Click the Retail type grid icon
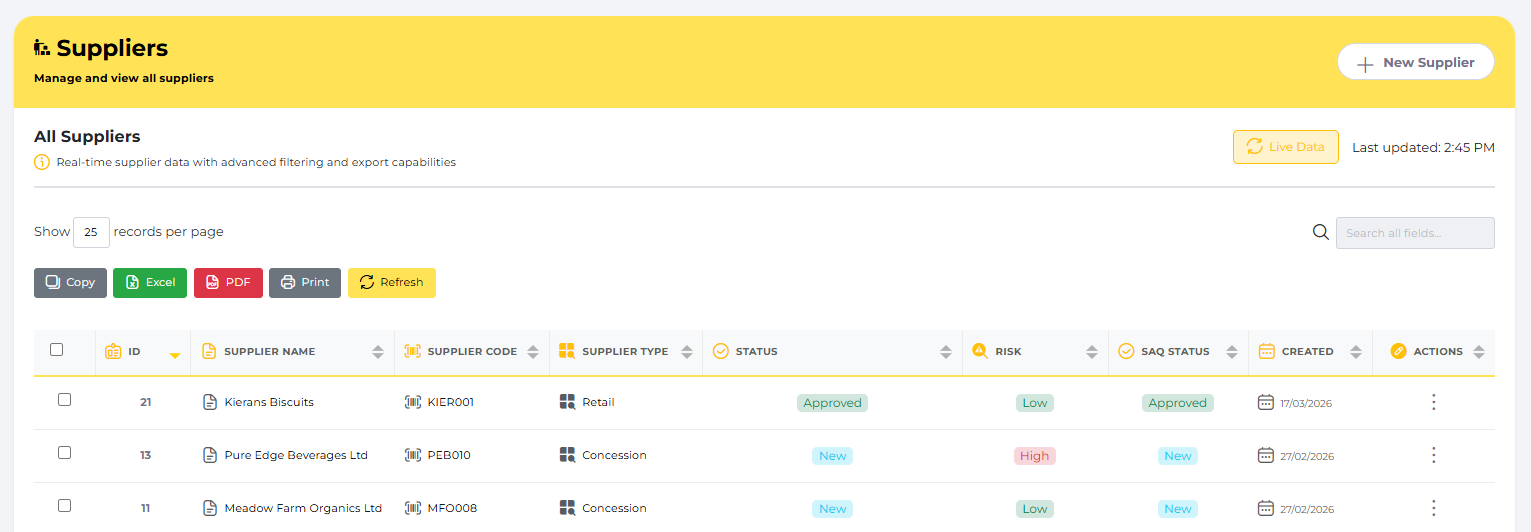 click(x=568, y=402)
